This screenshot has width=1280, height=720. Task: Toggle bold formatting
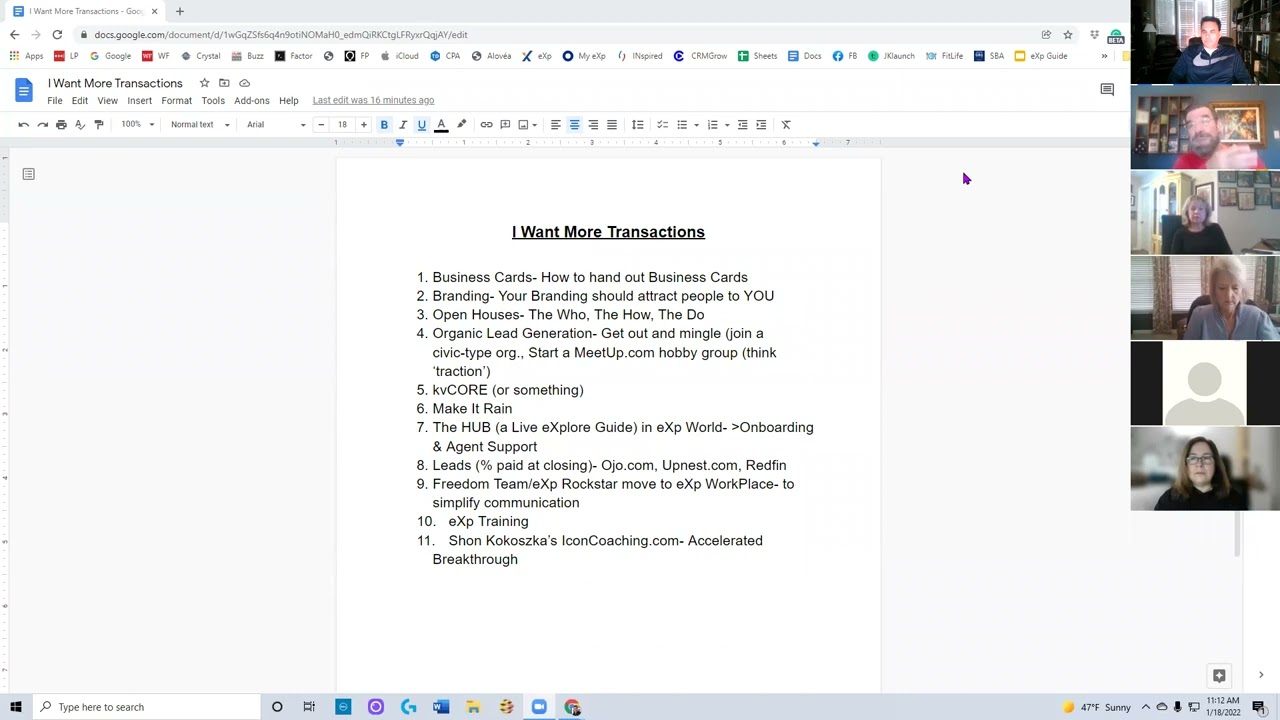point(384,125)
